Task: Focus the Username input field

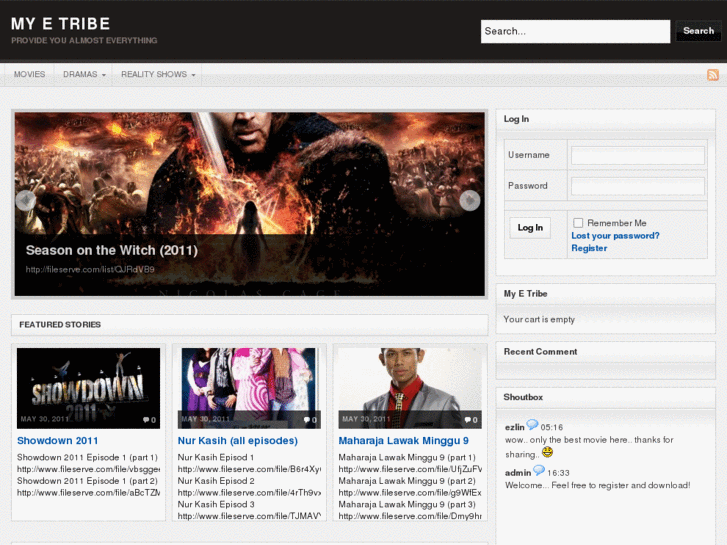Action: (x=637, y=156)
